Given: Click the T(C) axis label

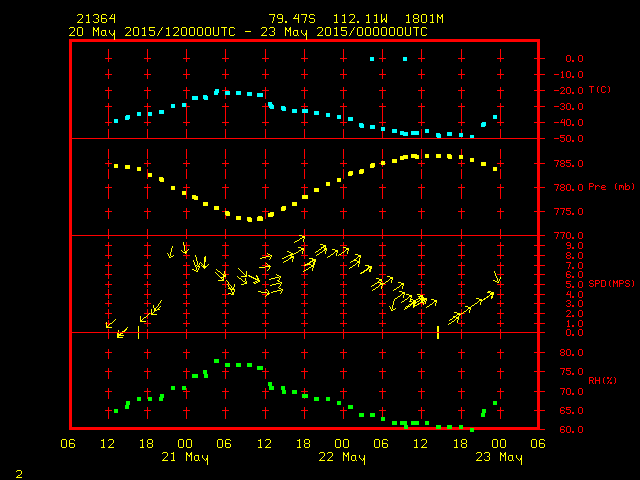Looking at the screenshot, I should [x=600, y=90].
